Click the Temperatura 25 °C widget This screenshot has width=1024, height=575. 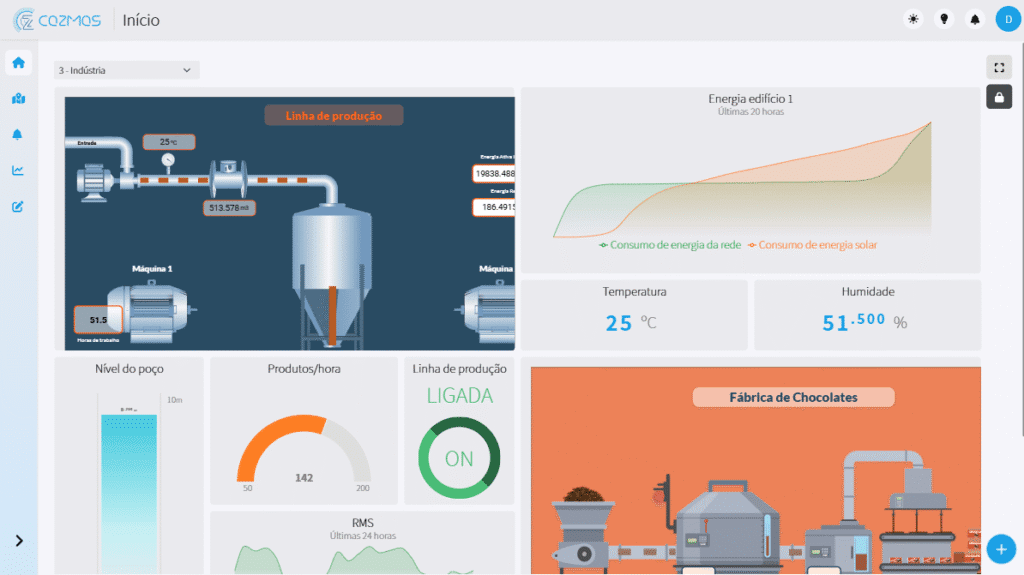click(634, 314)
